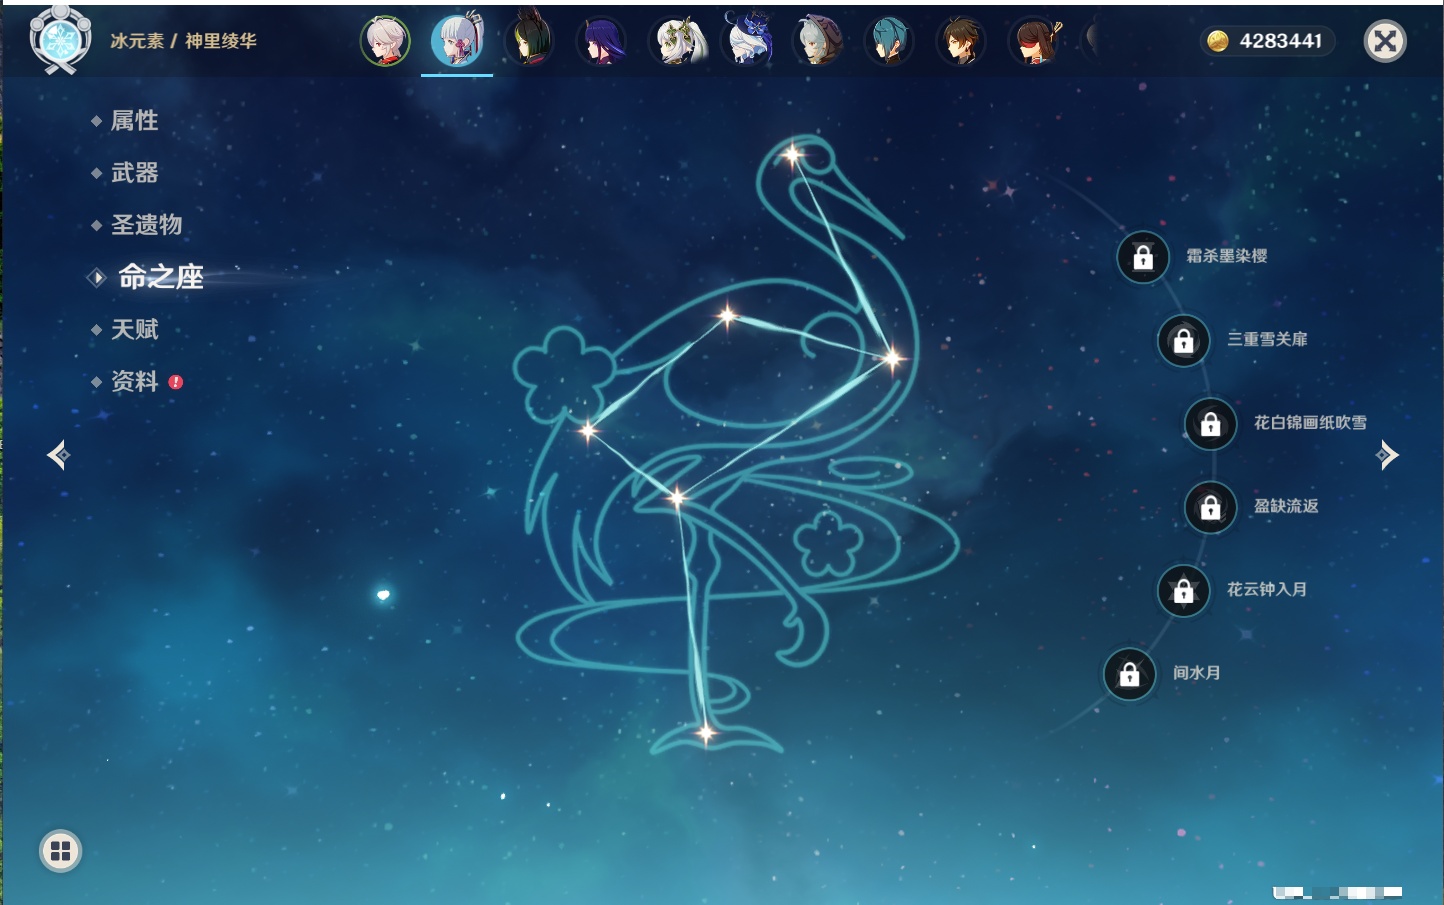
Task: Click the Mora coin icon
Action: pyautogui.click(x=1218, y=41)
